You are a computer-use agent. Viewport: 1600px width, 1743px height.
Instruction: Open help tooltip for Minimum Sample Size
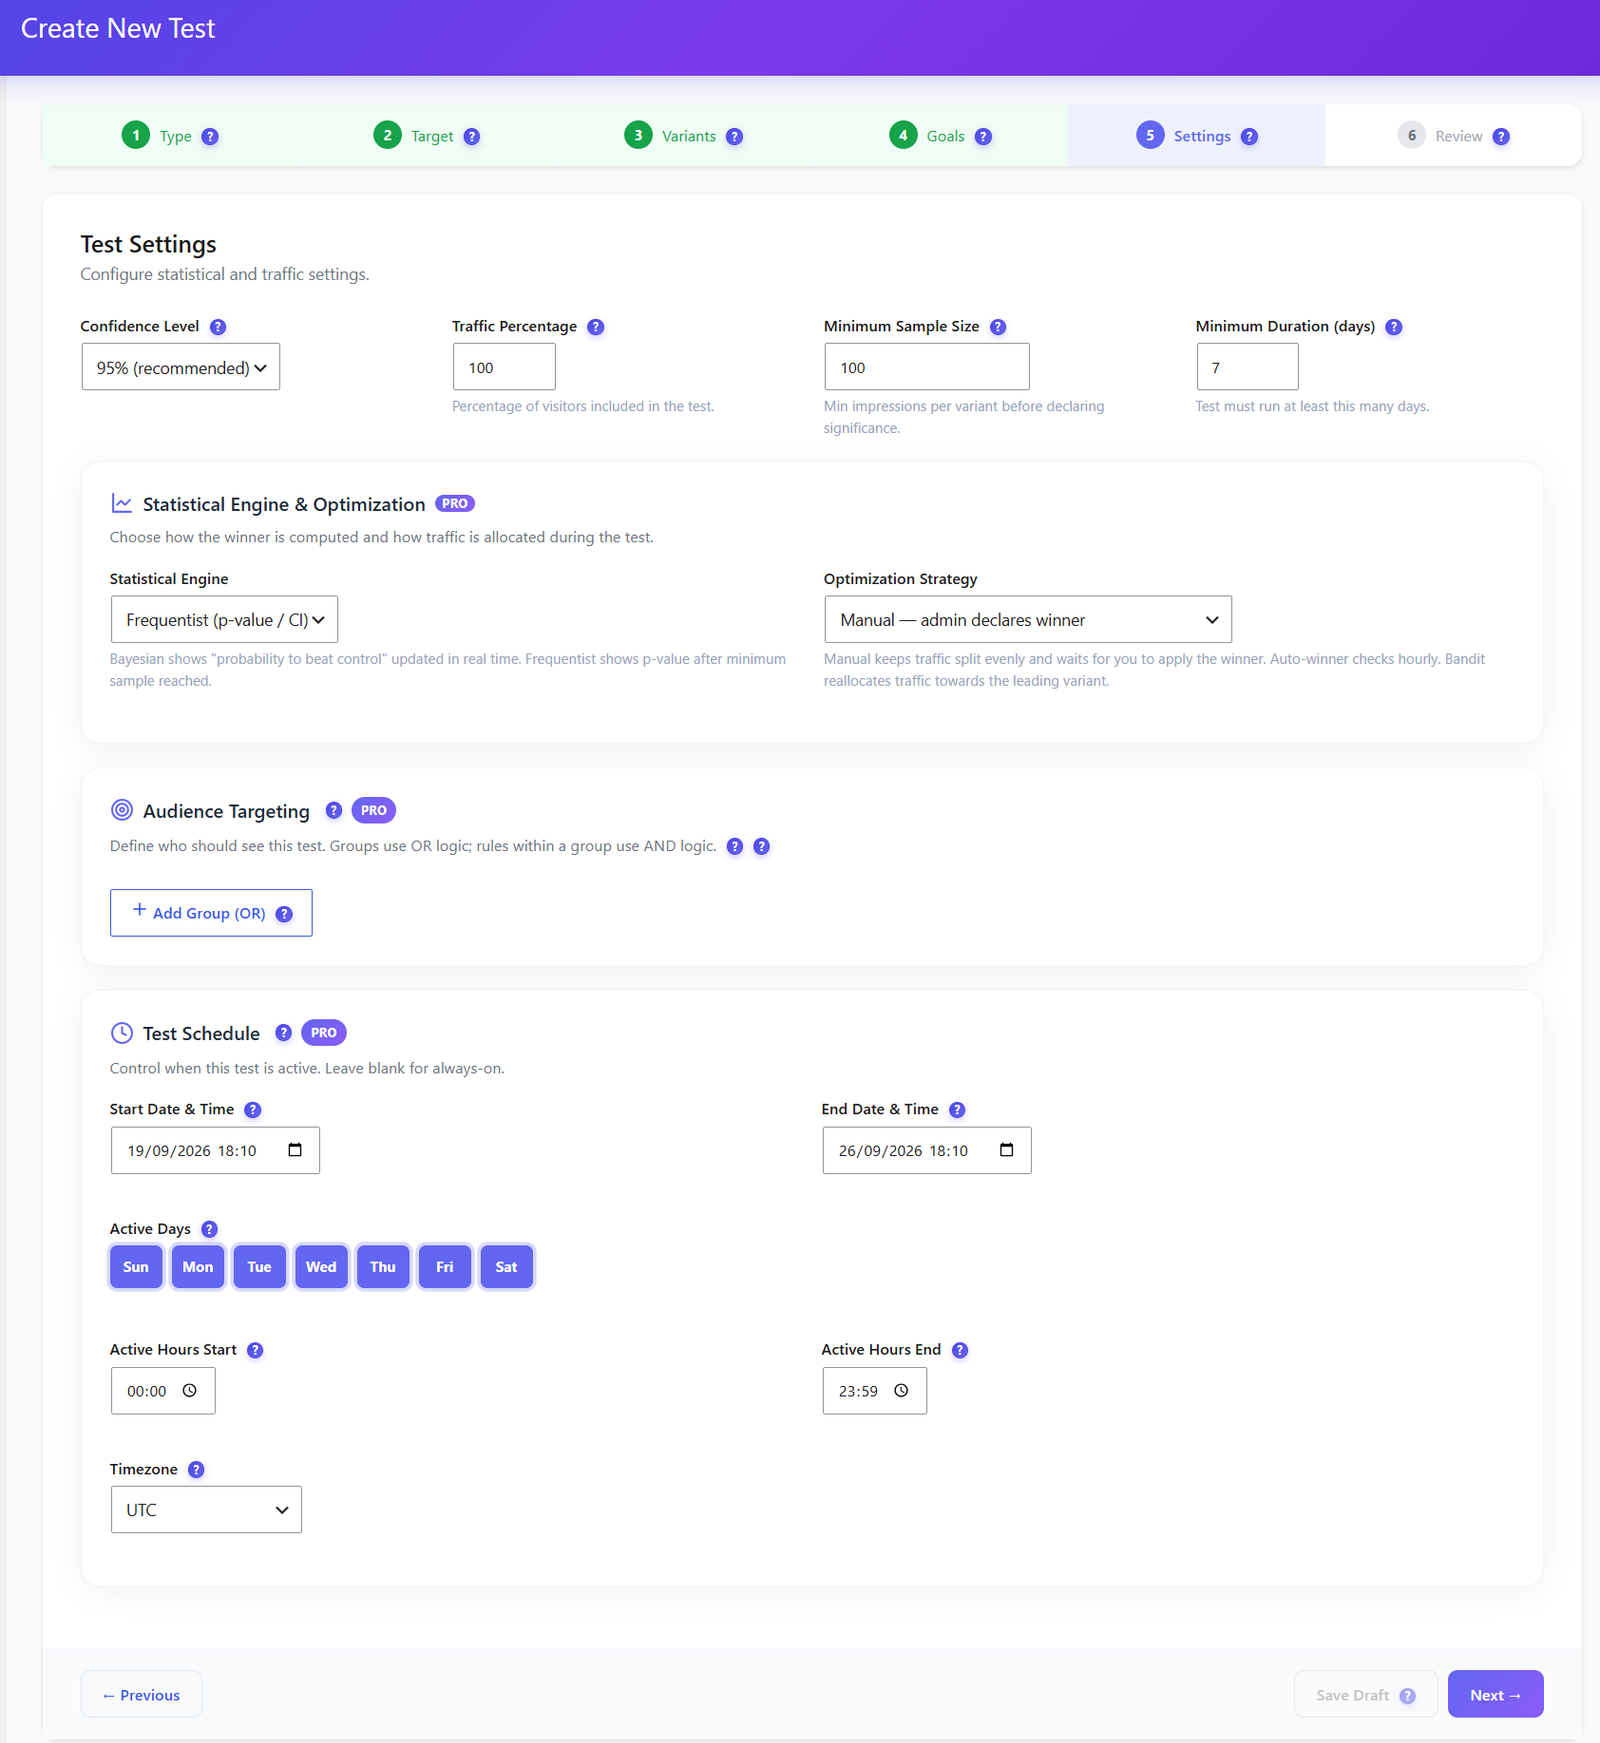(x=998, y=327)
